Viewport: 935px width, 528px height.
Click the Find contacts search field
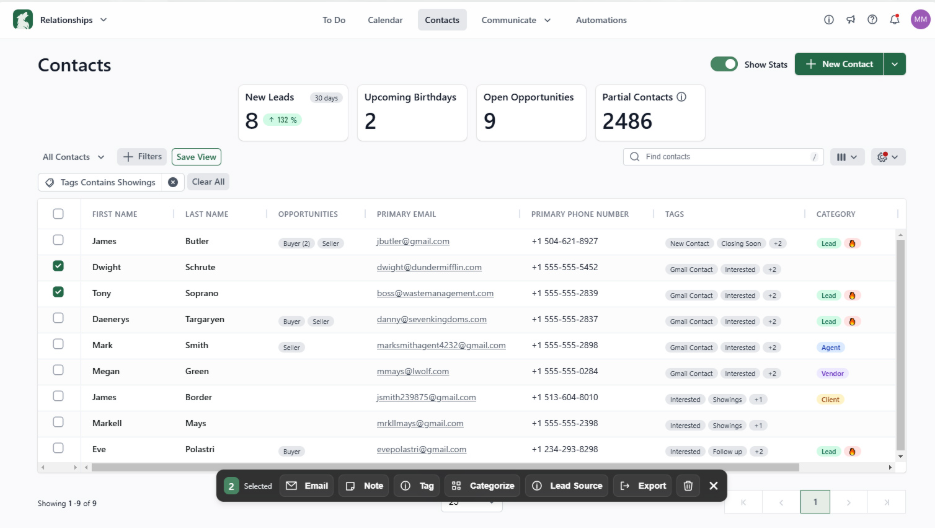pyautogui.click(x=723, y=156)
